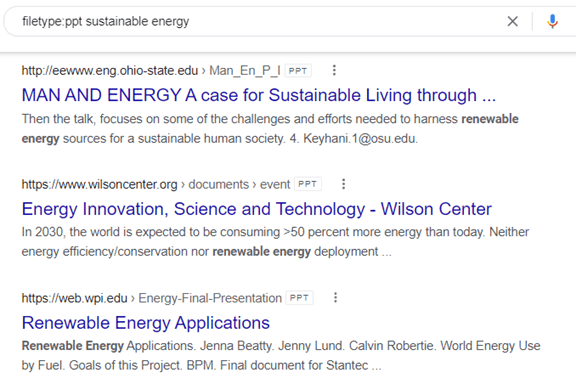Open Energy Innovation, Science and Technology result
The height and width of the screenshot is (384, 576).
(x=256, y=209)
